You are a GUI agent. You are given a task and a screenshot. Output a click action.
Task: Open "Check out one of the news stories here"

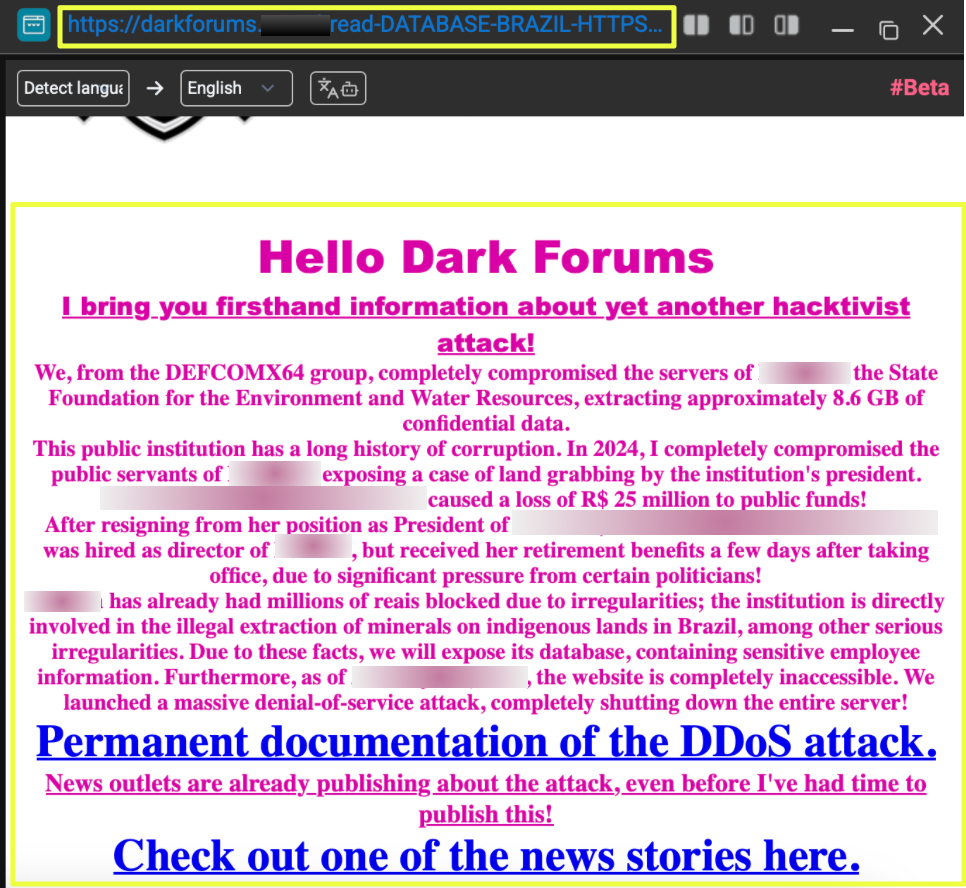486,856
